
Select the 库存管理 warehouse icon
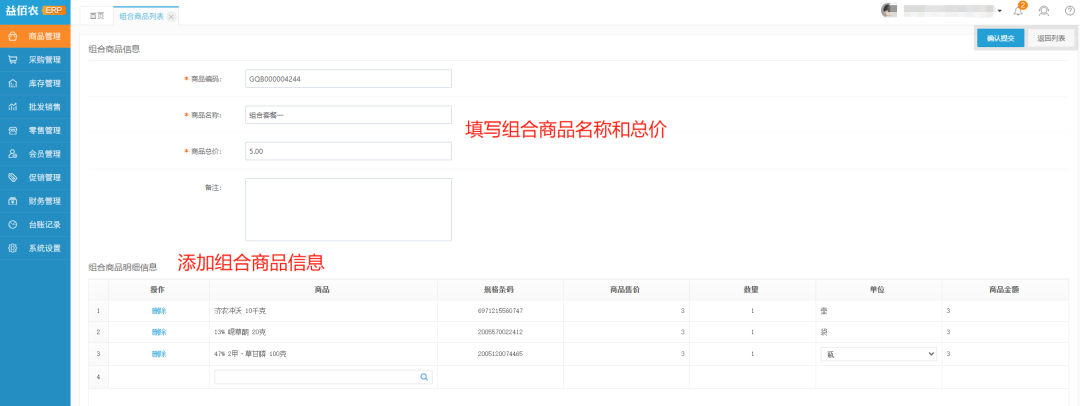click(13, 83)
